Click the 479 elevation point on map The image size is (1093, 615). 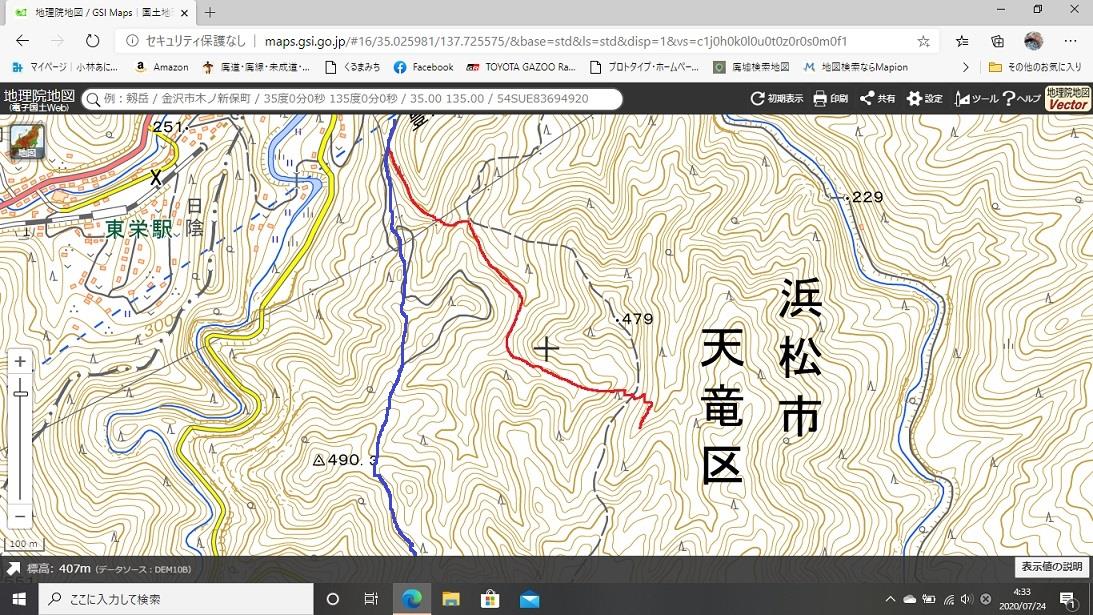tap(636, 319)
